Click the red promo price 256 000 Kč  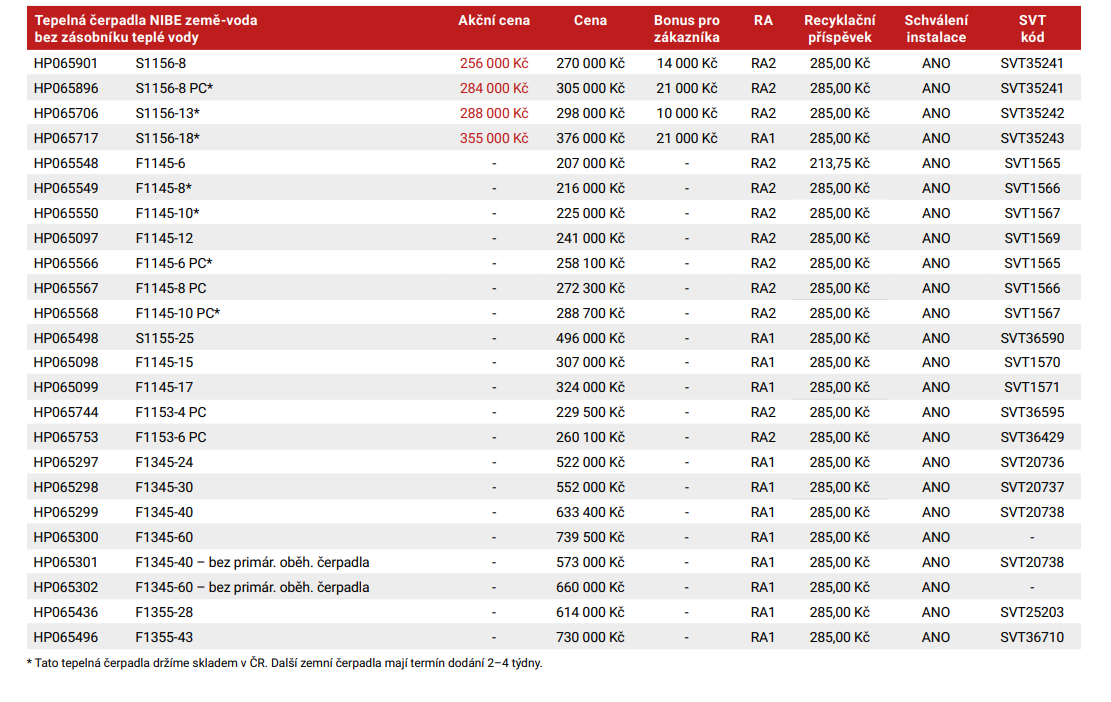coord(494,63)
